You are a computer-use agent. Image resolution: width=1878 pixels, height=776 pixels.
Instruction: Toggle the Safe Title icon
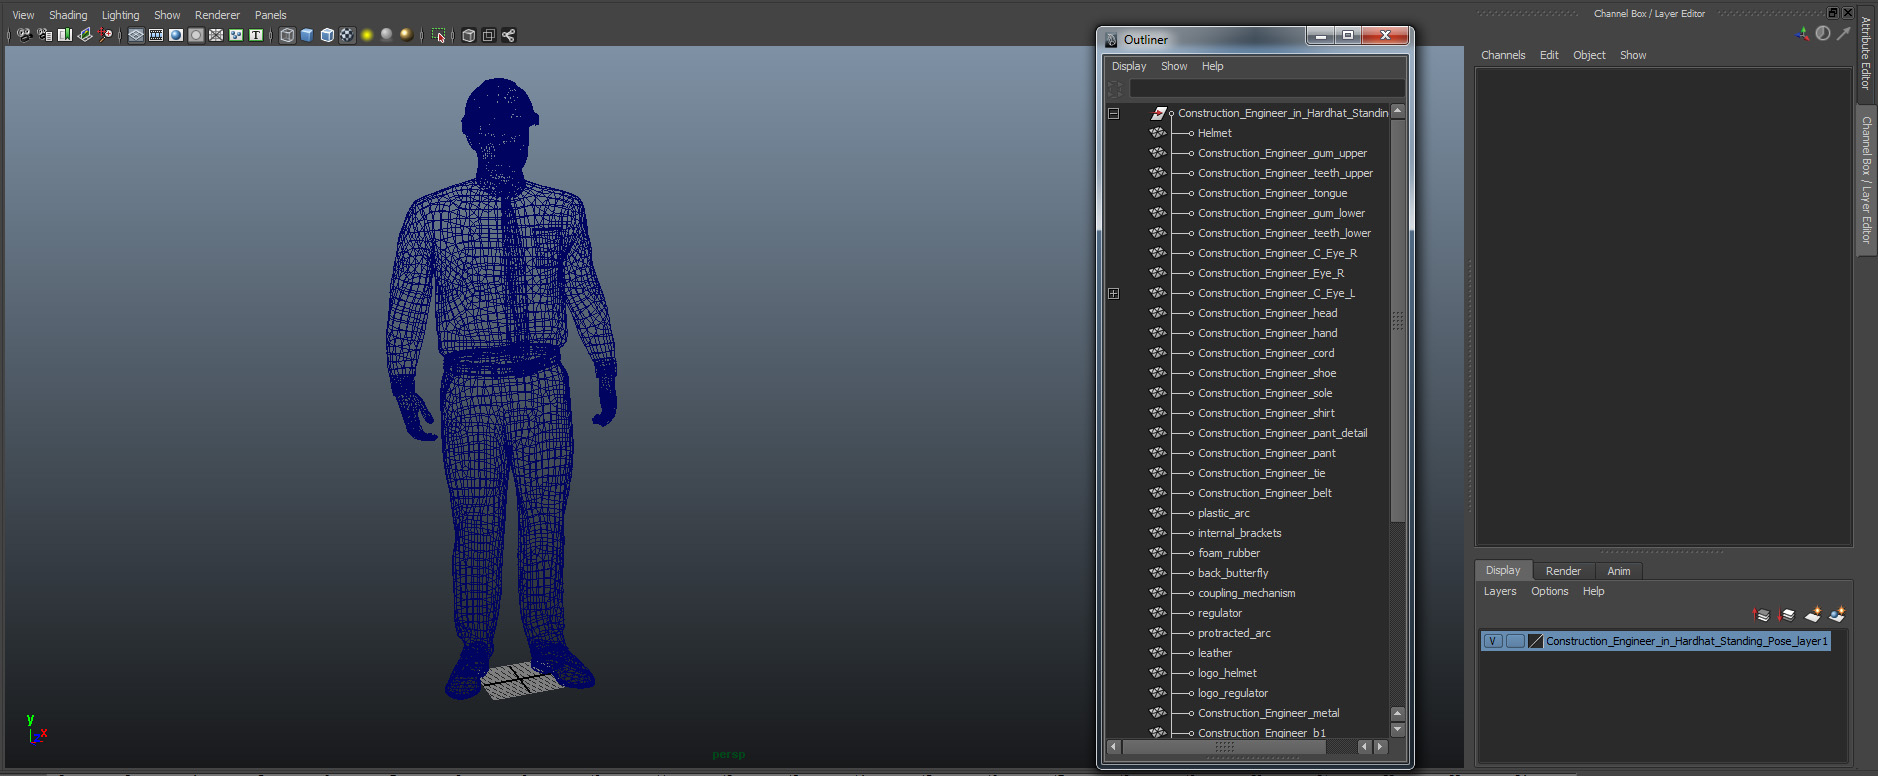pyautogui.click(x=256, y=35)
